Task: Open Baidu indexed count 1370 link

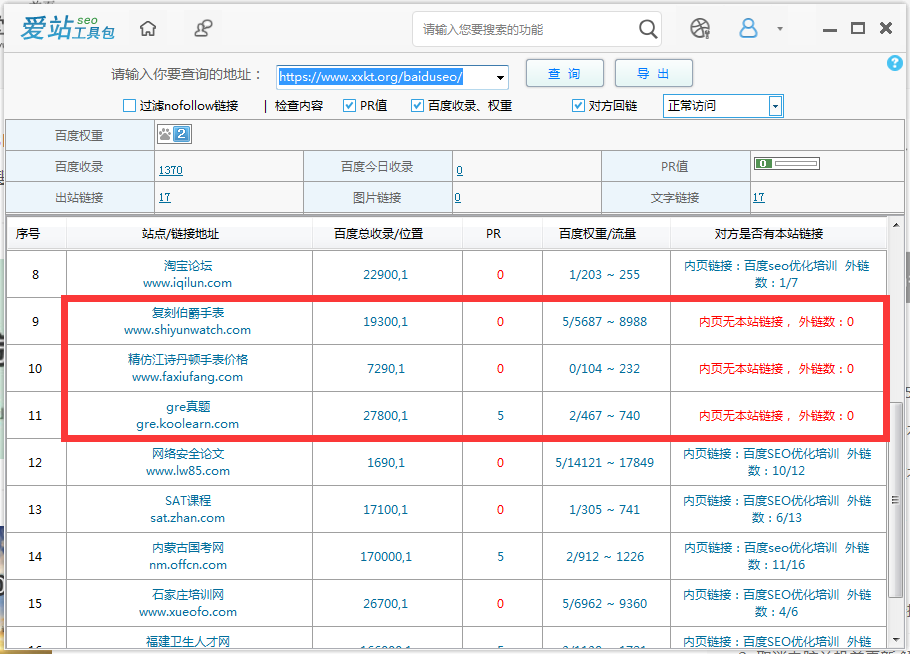Action: (171, 170)
